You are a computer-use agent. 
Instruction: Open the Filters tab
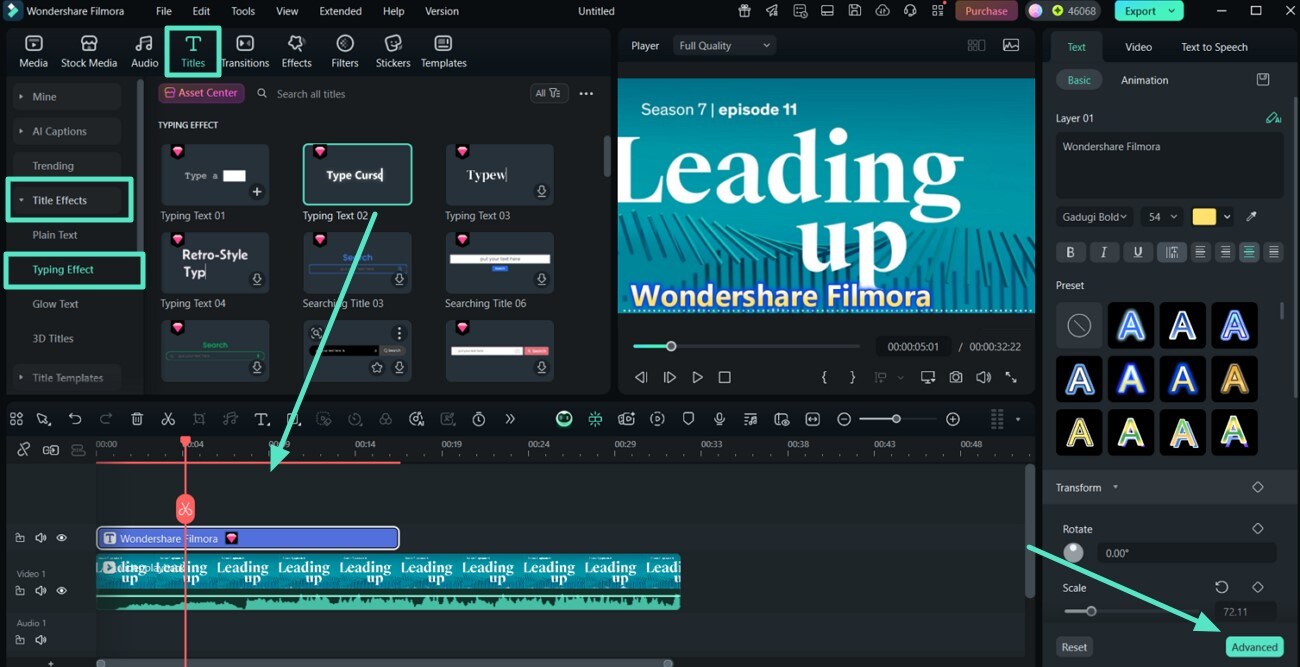345,51
